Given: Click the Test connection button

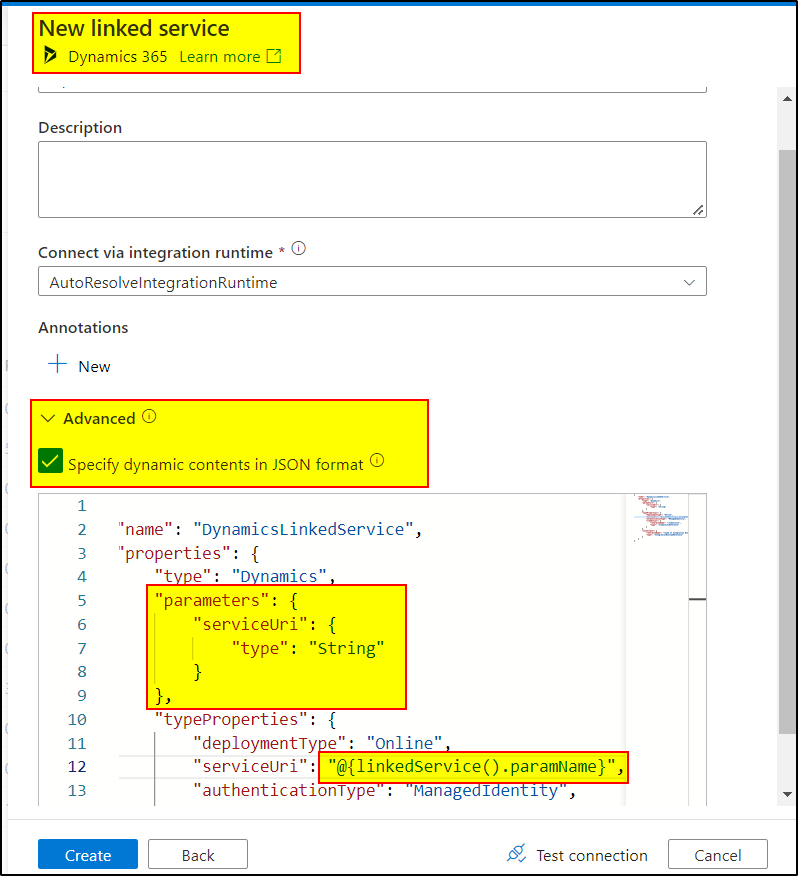Looking at the screenshot, I should [x=577, y=855].
